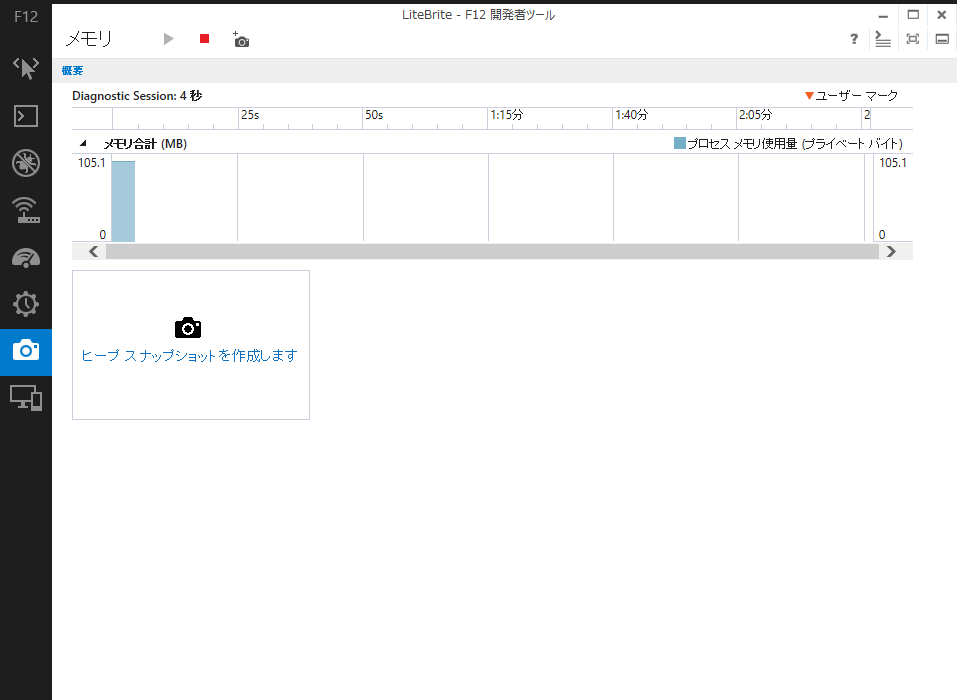Open the 概要 breadcrumb link
This screenshot has width=957, height=700.
(x=71, y=70)
